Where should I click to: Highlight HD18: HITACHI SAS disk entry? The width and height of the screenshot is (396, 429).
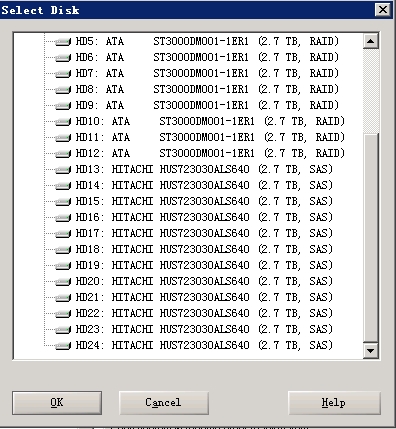204,249
